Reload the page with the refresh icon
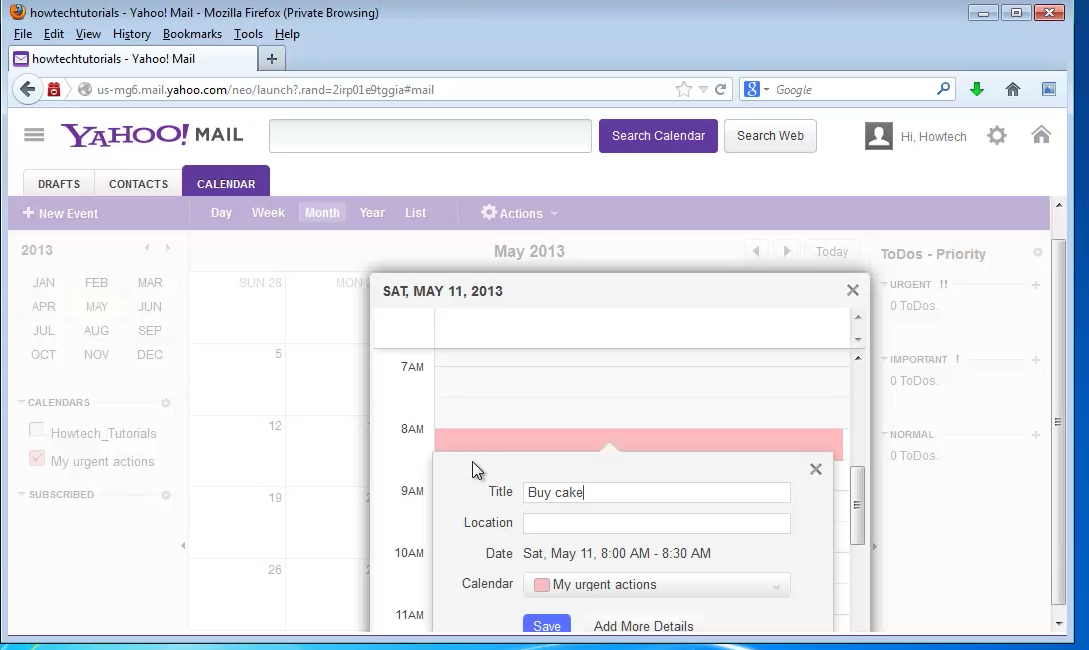 click(721, 90)
